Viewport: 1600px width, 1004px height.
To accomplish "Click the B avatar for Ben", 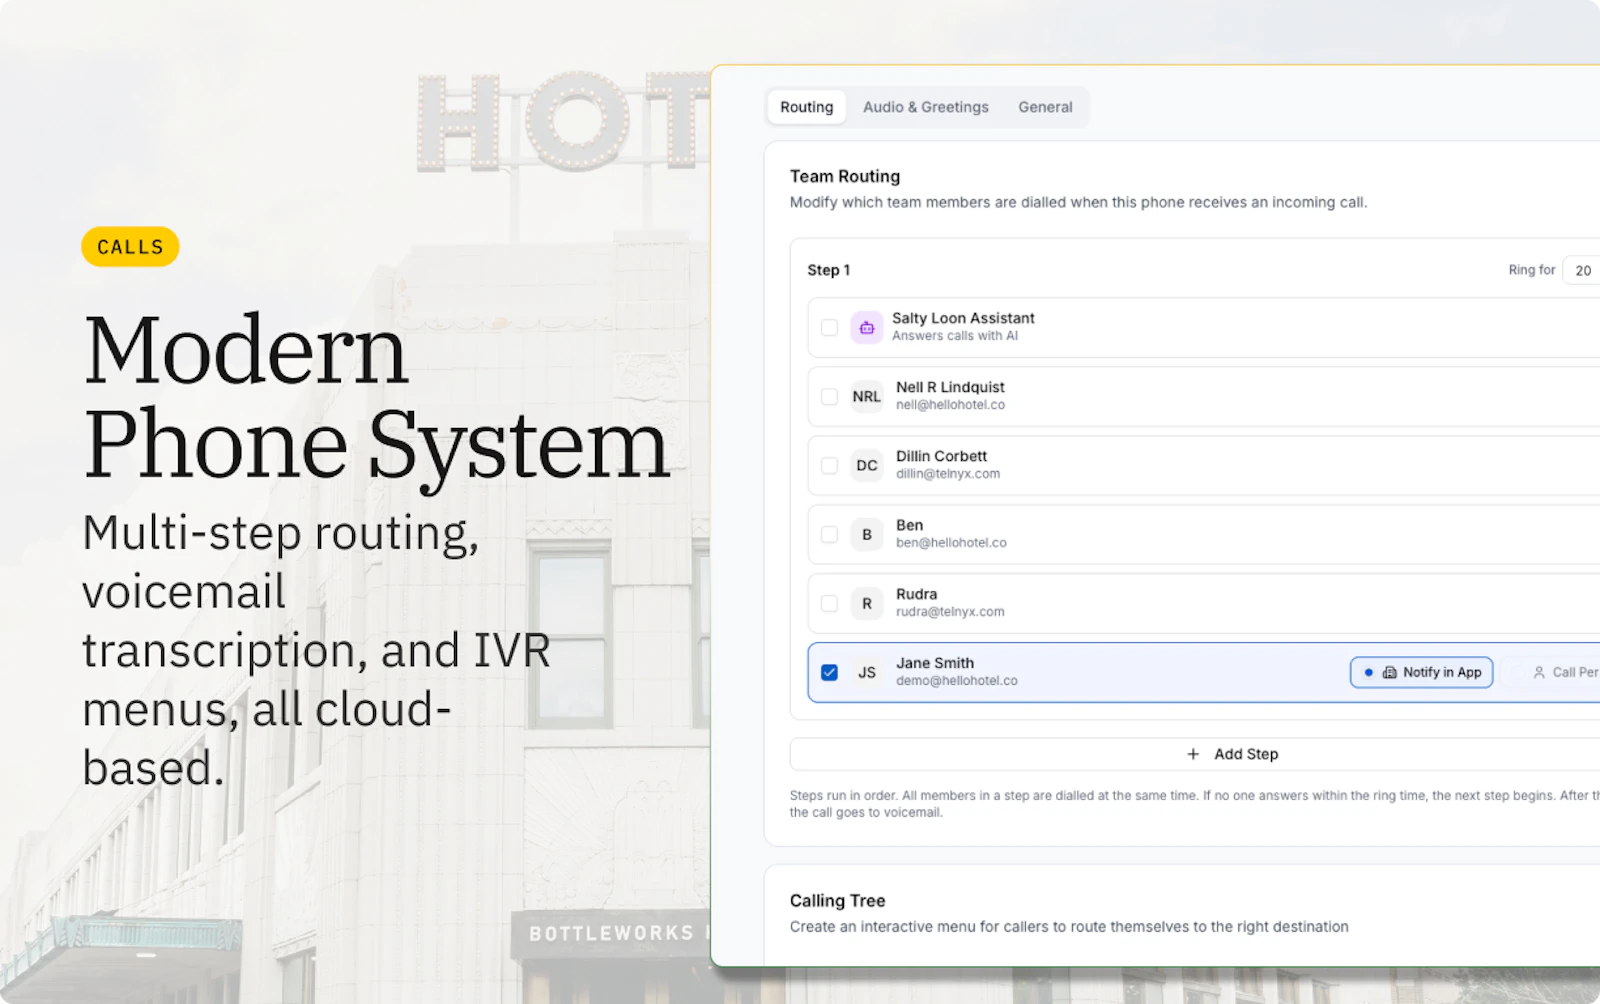I will point(867,534).
